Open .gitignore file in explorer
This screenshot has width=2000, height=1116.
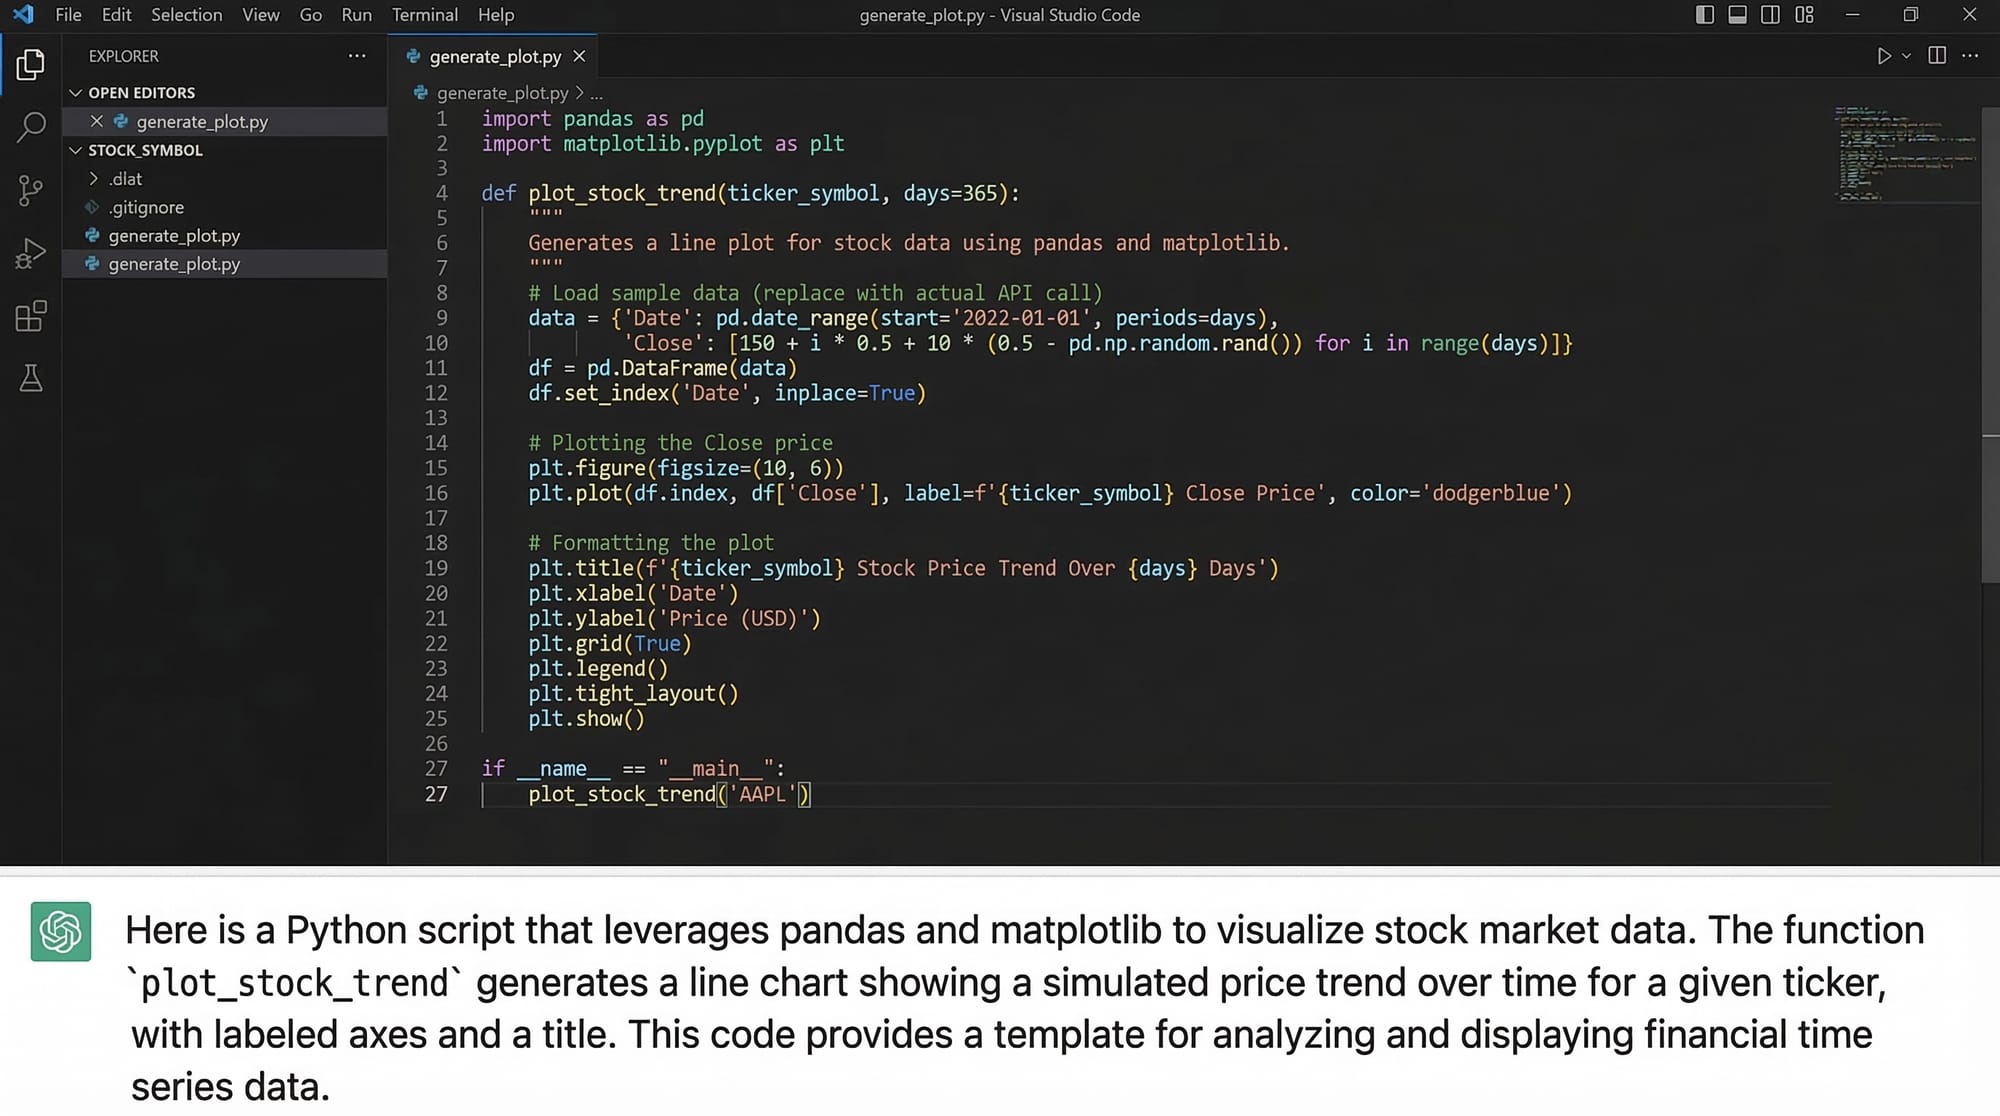(x=146, y=207)
